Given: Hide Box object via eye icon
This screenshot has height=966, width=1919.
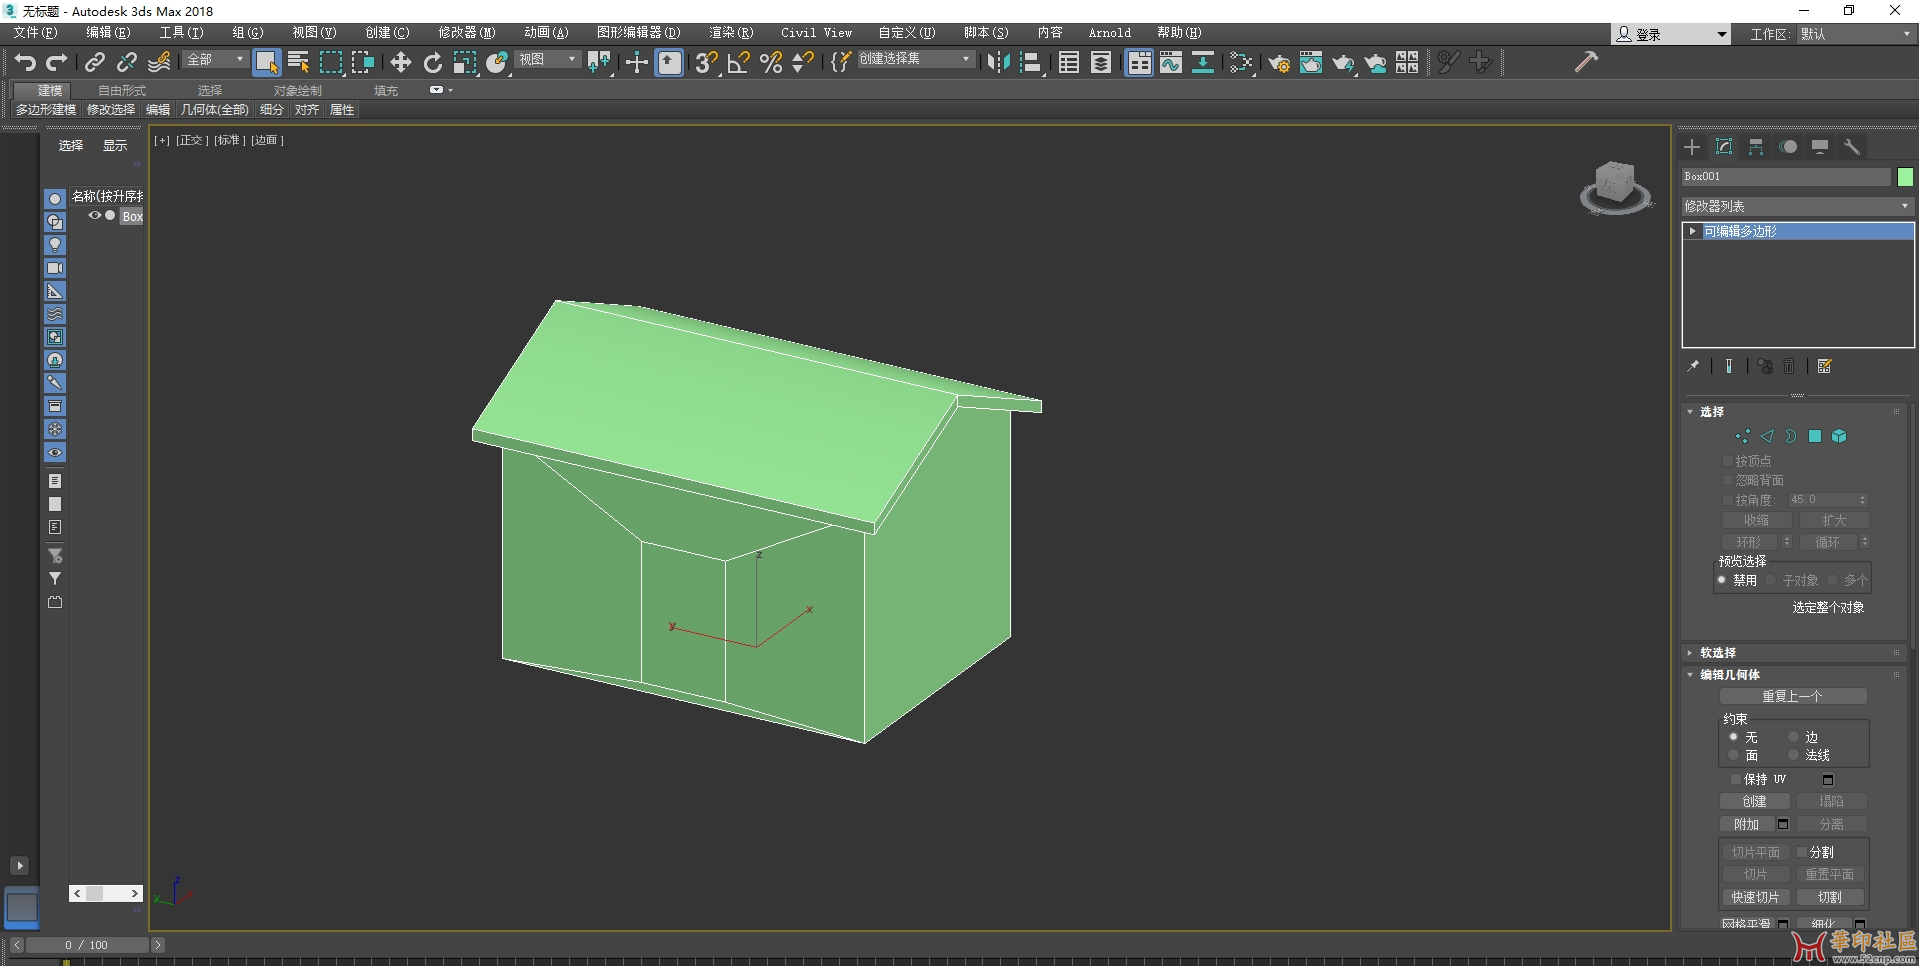Looking at the screenshot, I should tap(95, 216).
